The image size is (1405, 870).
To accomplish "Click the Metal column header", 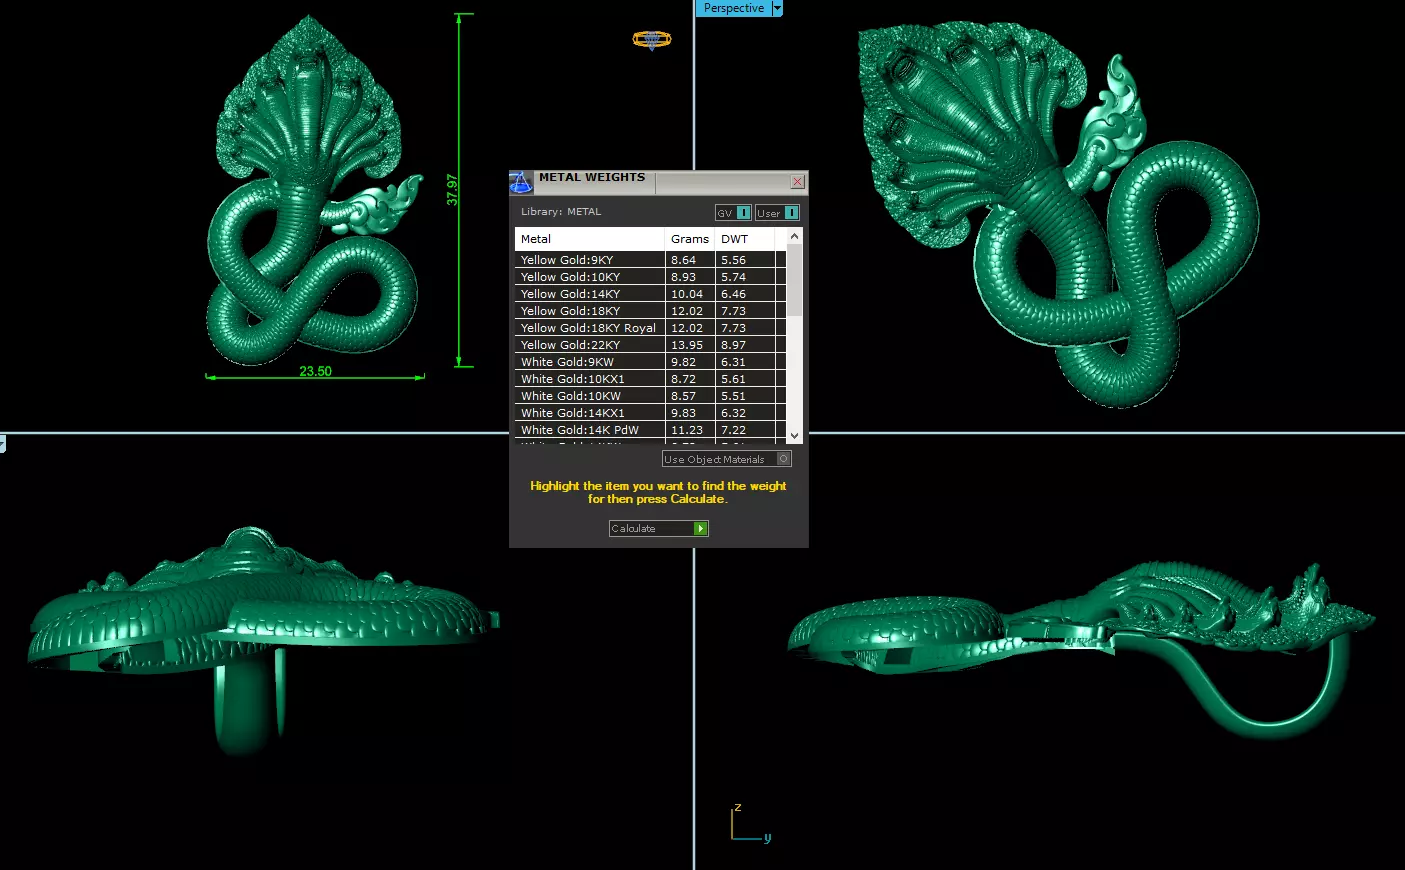I will pyautogui.click(x=590, y=239).
